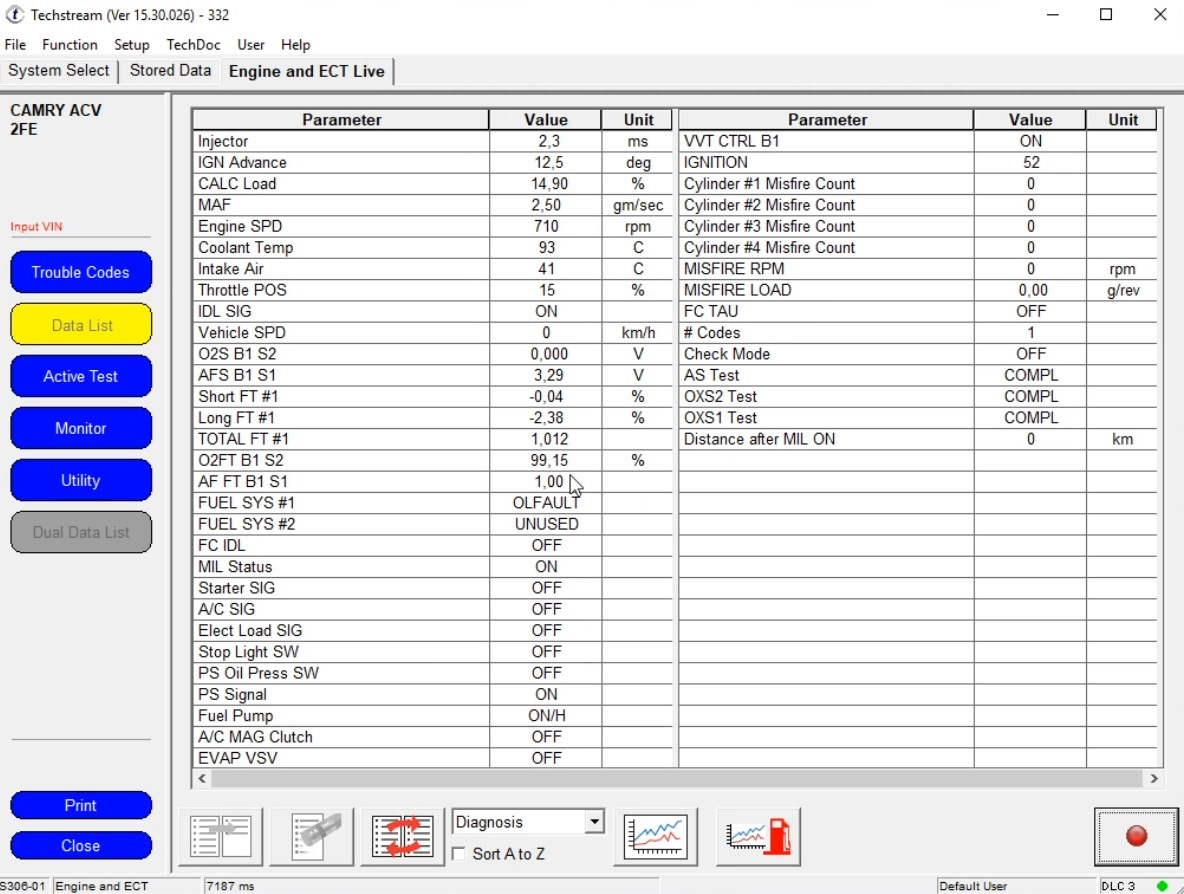Viewport: 1184px width, 894px height.
Task: Open the Help menu
Action: pyautogui.click(x=295, y=45)
